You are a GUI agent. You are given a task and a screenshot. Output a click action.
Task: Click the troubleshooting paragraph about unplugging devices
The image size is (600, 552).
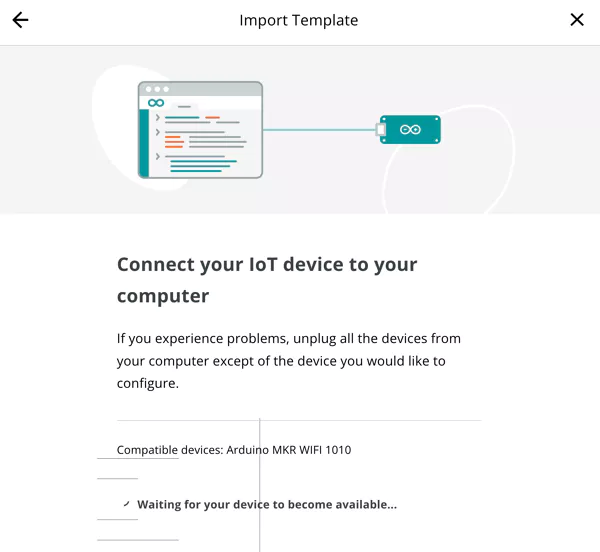289,361
